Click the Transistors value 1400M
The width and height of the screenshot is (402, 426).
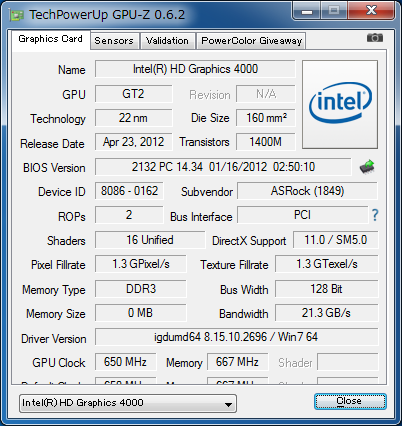tap(266, 142)
